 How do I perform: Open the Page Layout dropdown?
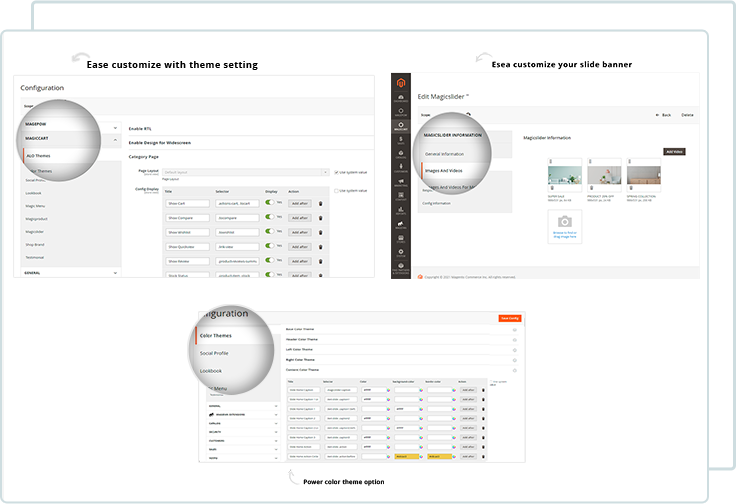click(x=245, y=172)
